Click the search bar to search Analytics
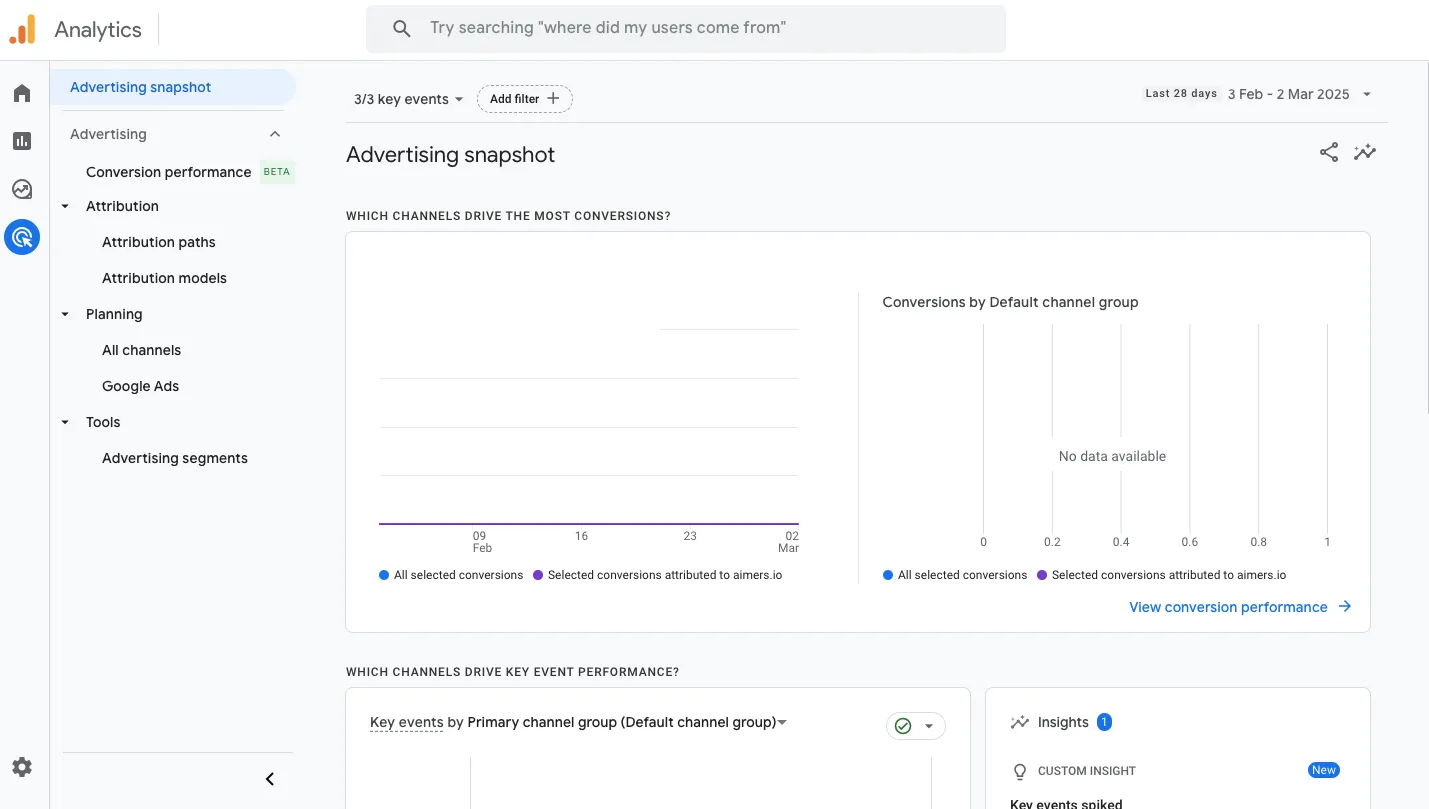Screen dimensions: 1429x809 tap(686, 28)
